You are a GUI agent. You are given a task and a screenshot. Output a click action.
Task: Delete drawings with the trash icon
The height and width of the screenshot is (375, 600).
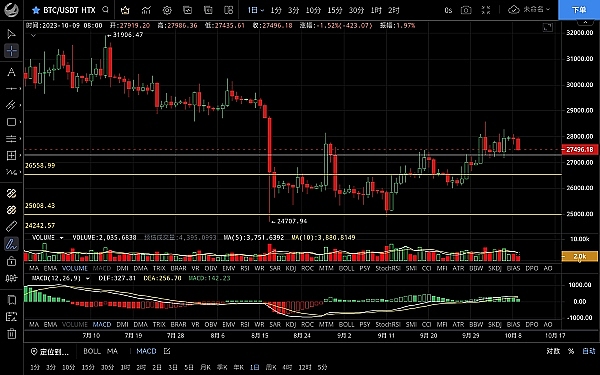(x=11, y=334)
